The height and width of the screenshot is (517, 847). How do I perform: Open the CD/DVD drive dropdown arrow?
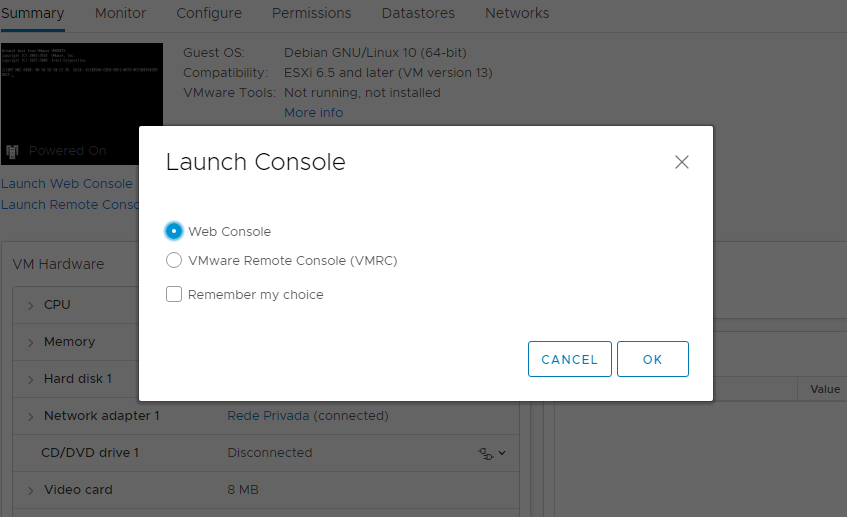click(502, 453)
